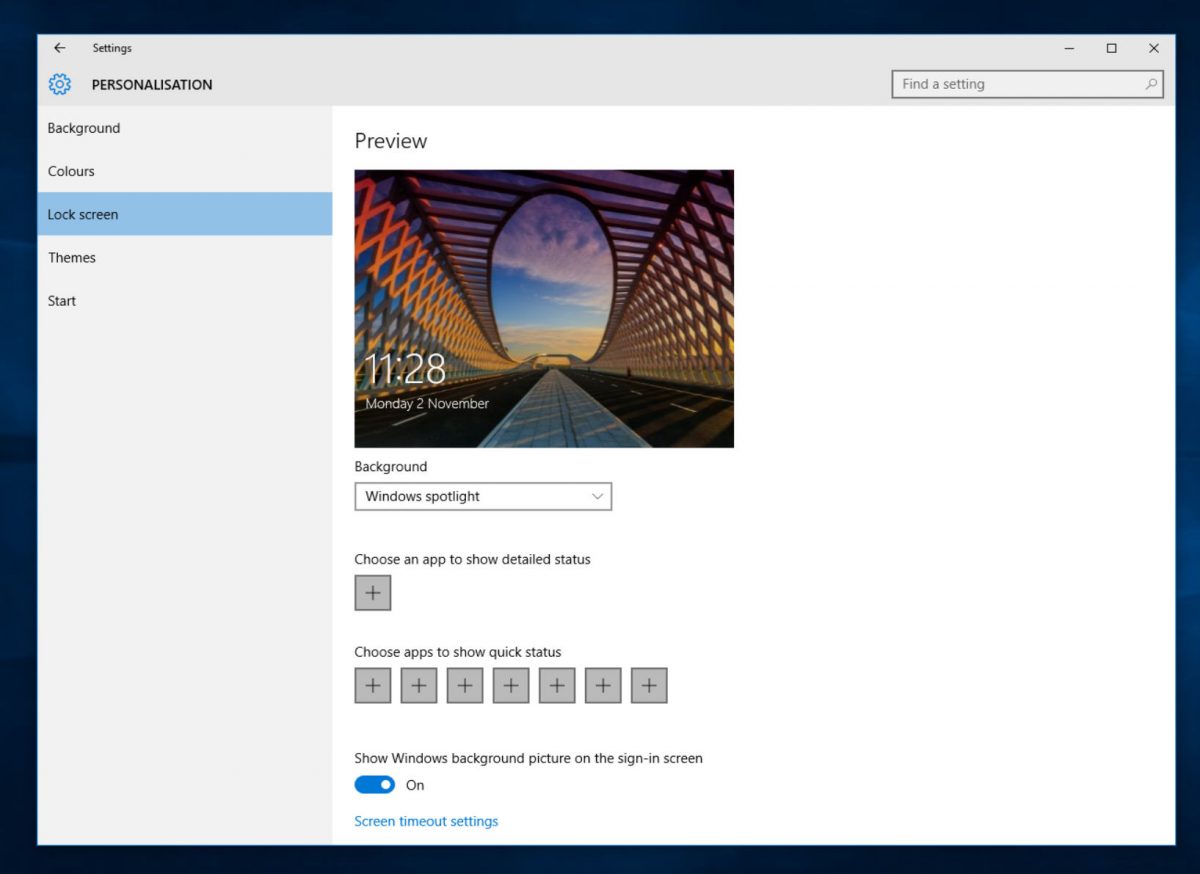Open the Background dropdown showing Windows spotlight
Image resolution: width=1200 pixels, height=874 pixels.
(x=483, y=496)
